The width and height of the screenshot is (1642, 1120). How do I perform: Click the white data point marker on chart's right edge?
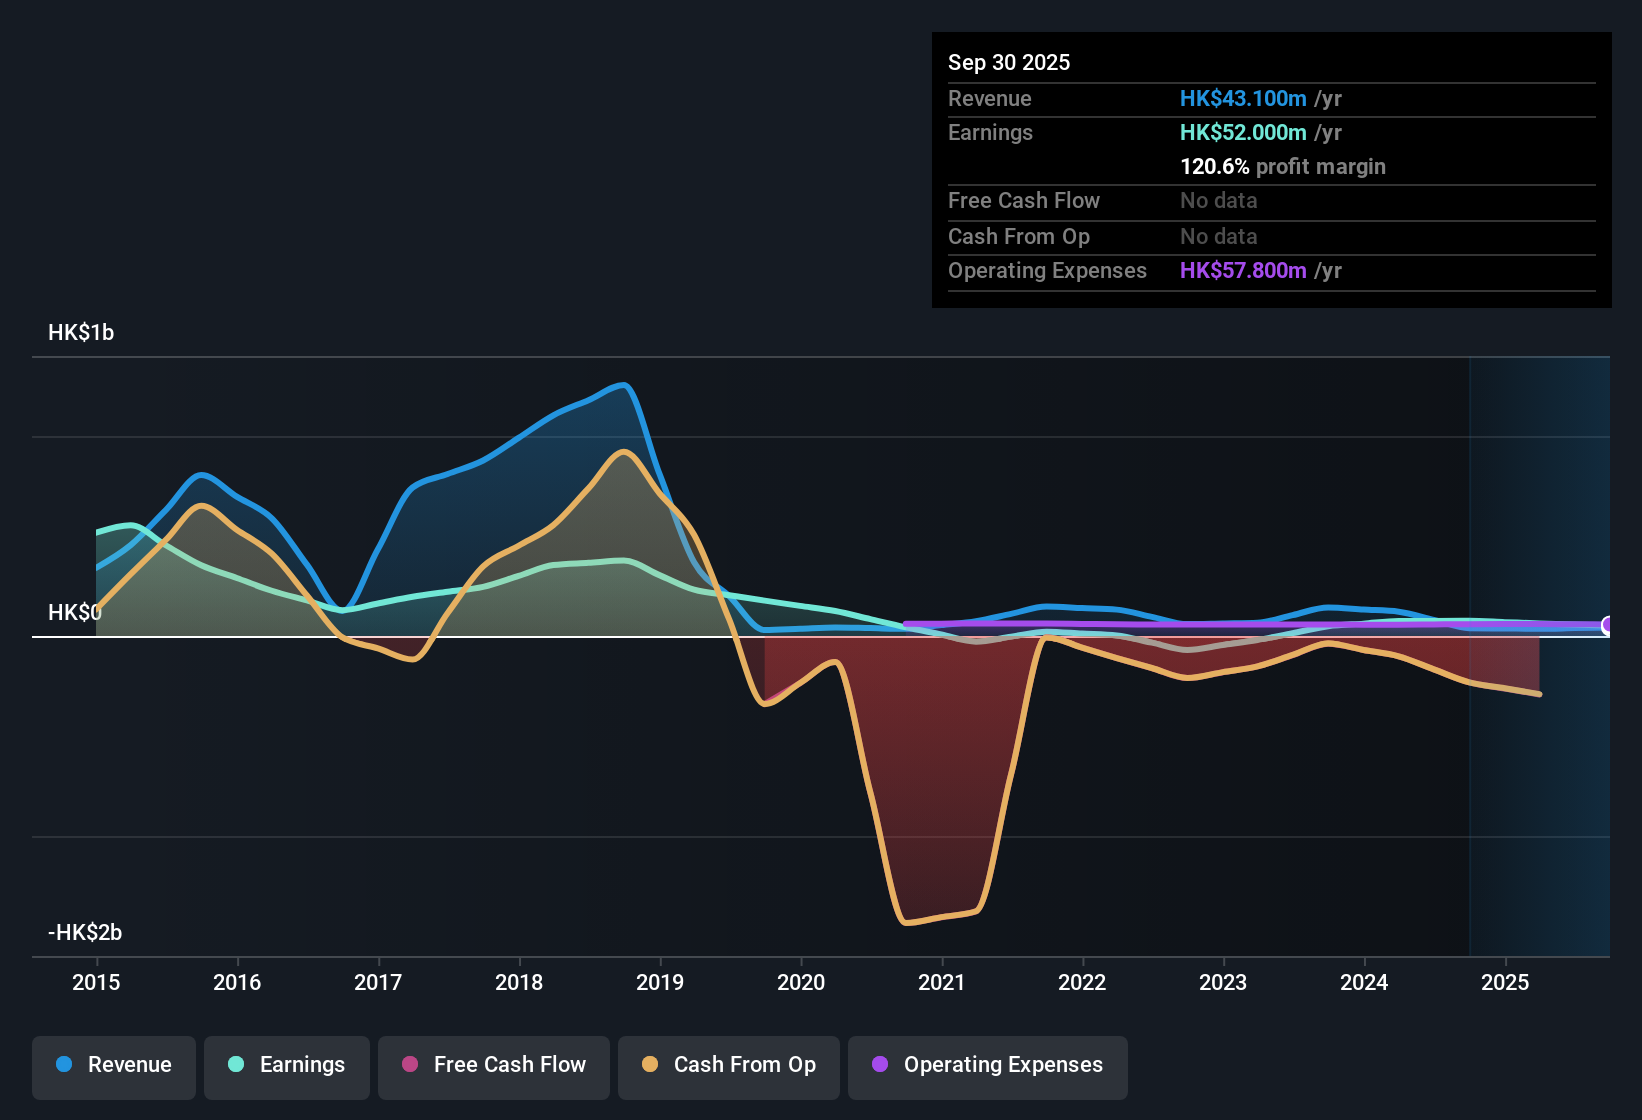[x=1608, y=626]
